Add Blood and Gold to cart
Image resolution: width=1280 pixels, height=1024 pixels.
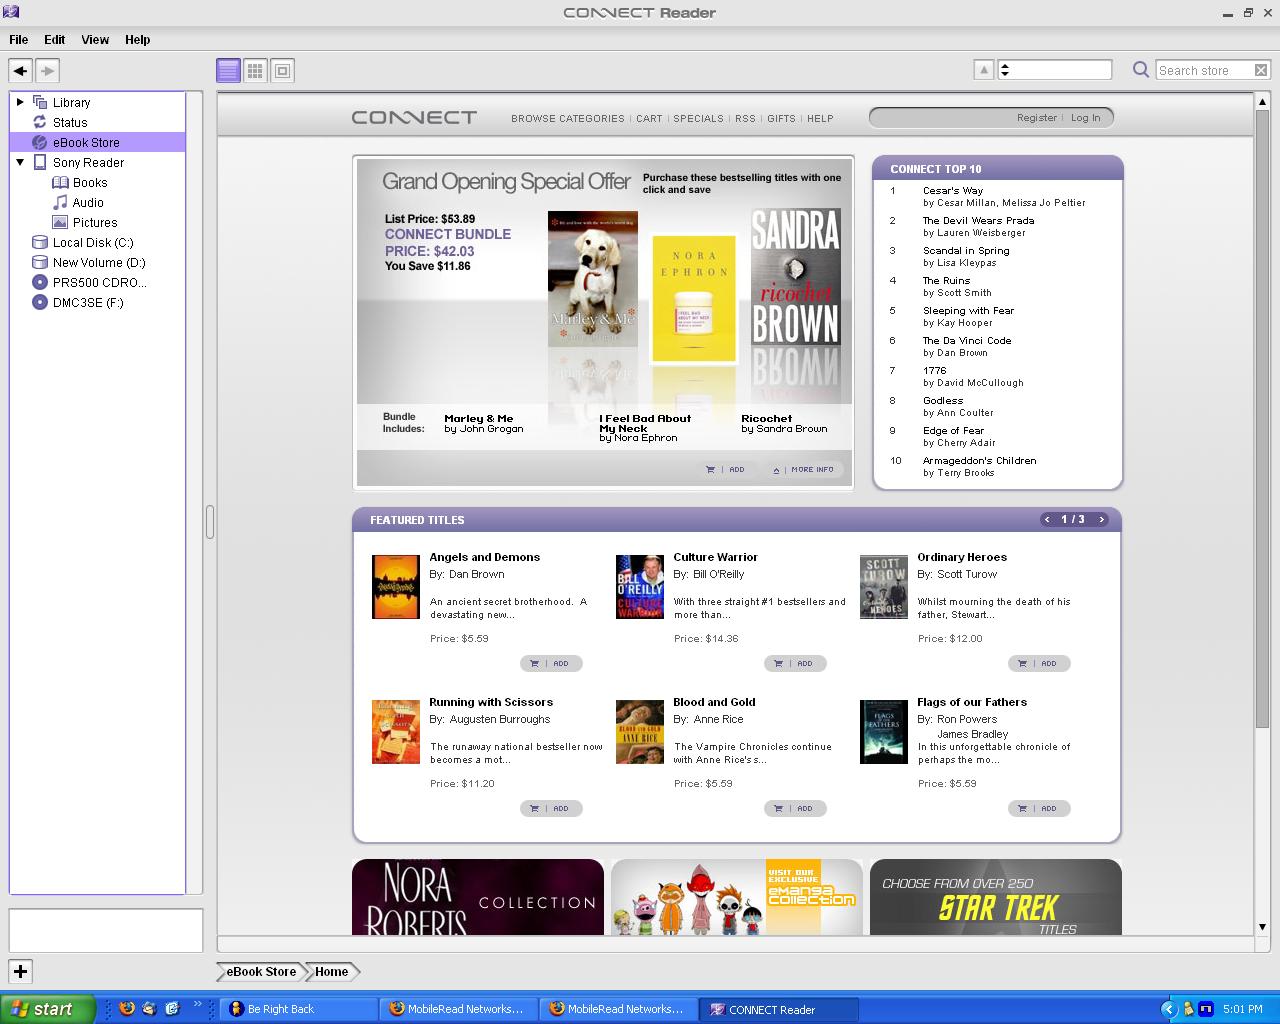tap(795, 808)
